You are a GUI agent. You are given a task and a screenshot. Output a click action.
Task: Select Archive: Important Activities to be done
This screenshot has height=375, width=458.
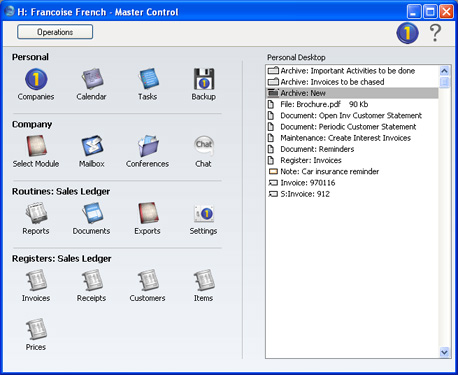point(352,71)
